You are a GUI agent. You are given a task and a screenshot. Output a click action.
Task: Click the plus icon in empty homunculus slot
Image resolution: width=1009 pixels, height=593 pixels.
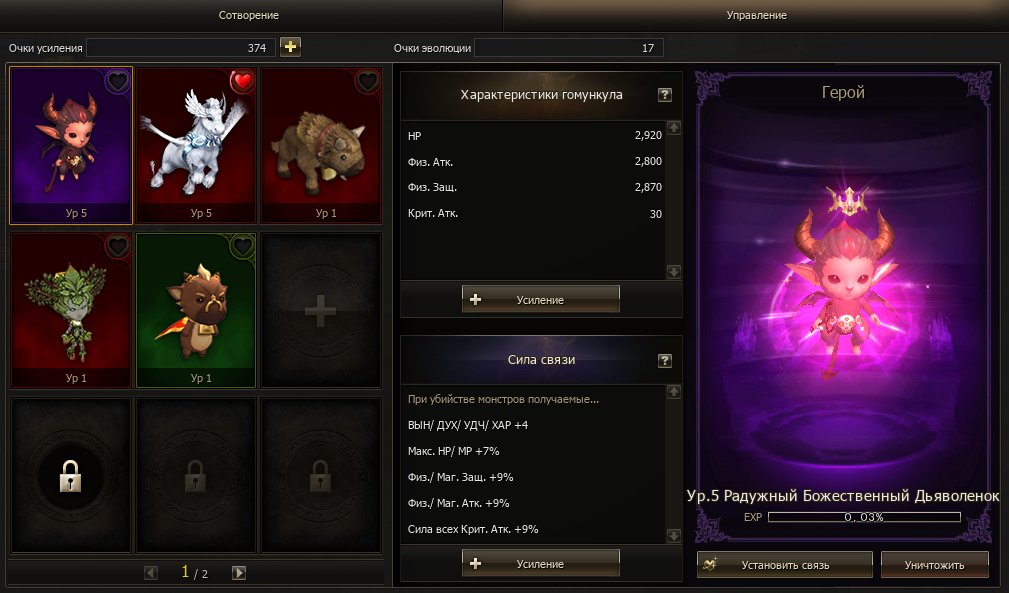pyautogui.click(x=320, y=311)
